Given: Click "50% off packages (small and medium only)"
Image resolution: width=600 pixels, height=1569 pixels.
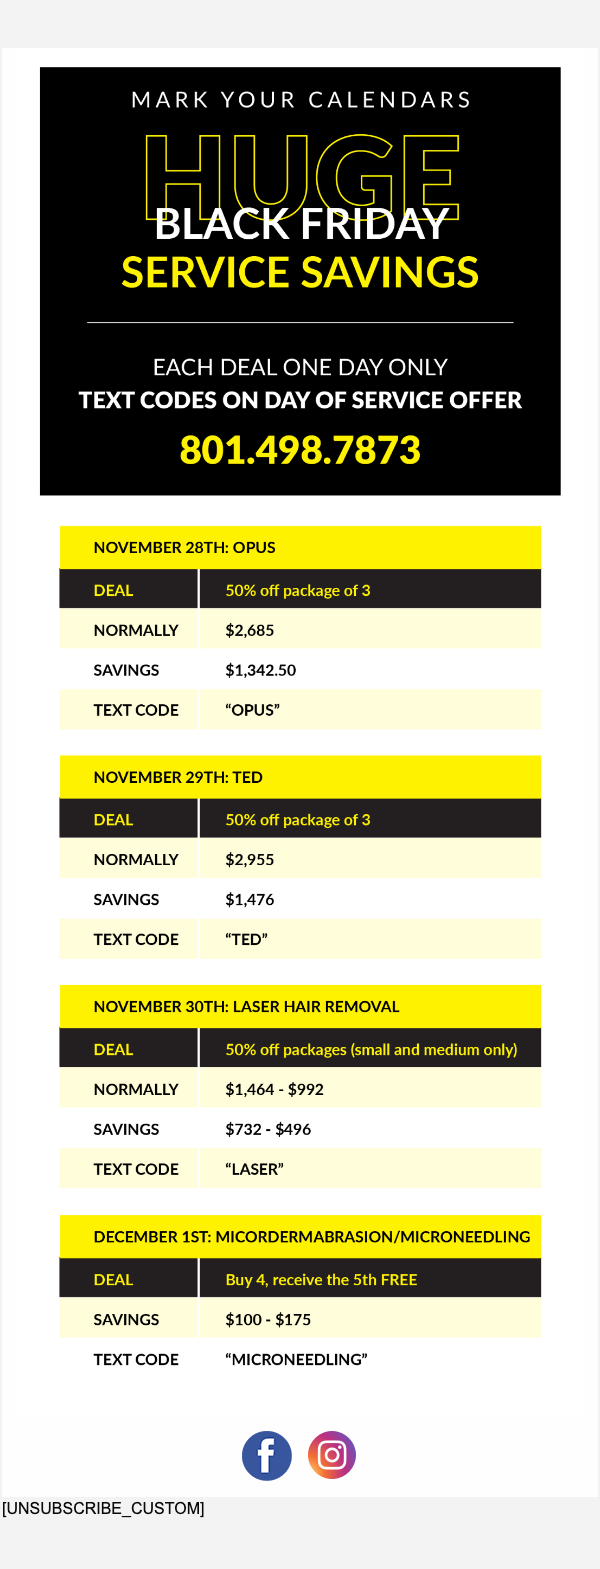Looking at the screenshot, I should pyautogui.click(x=371, y=1049).
